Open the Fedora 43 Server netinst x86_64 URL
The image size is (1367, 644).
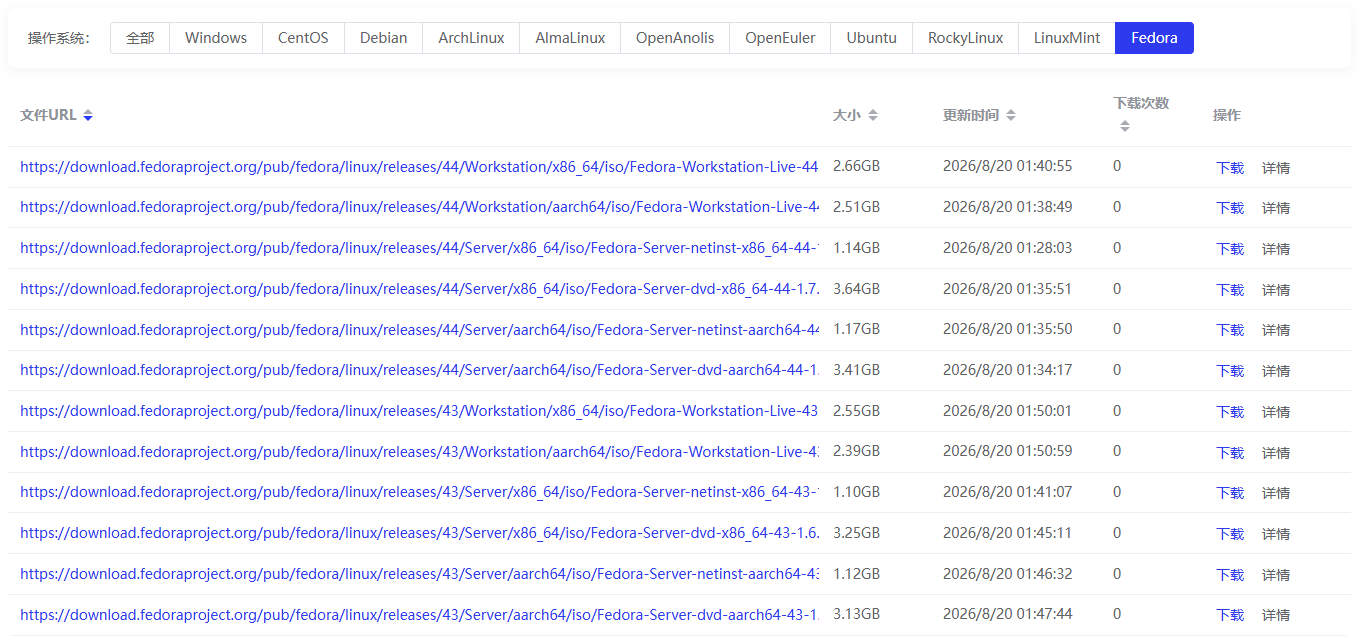[x=419, y=492]
